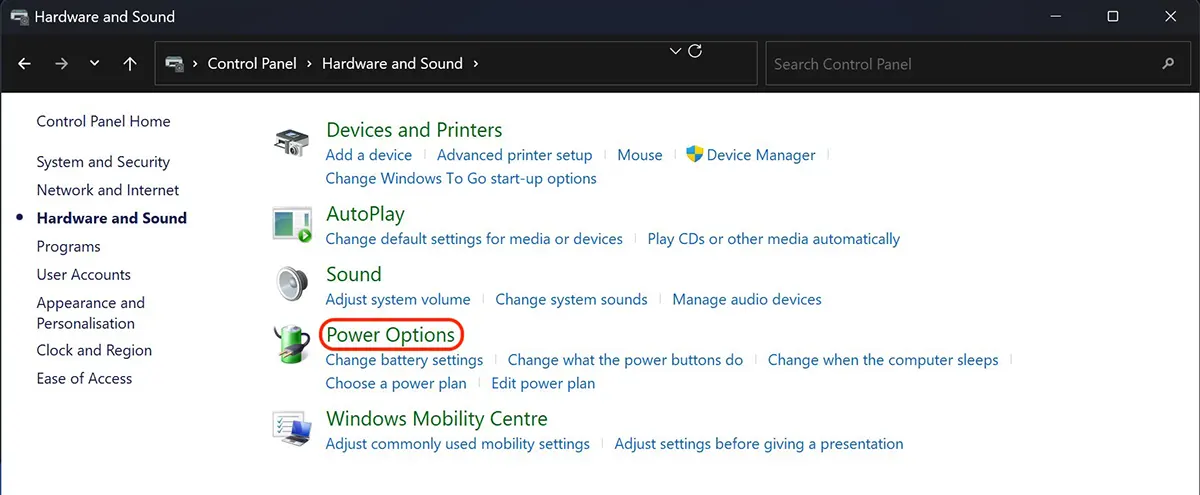Screen dimensions: 1200x495
Task: Click Change system sounds
Action: (x=571, y=299)
